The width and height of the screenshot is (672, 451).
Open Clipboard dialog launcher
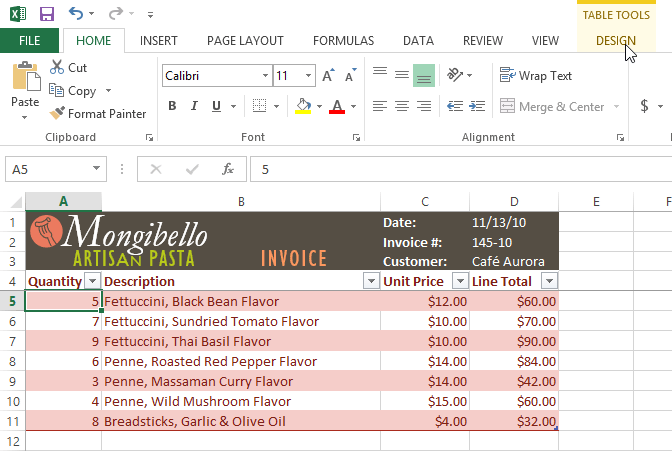149,137
